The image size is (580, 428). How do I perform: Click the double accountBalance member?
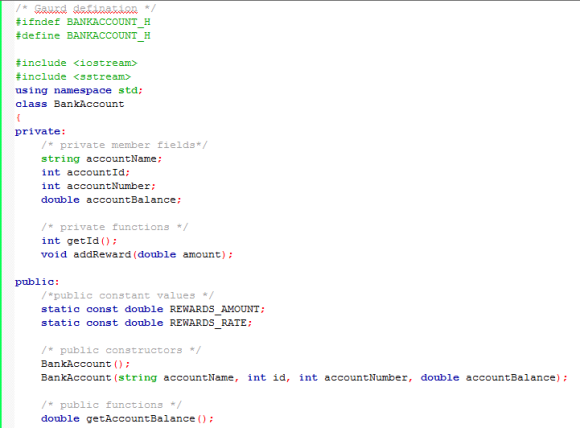click(x=111, y=200)
